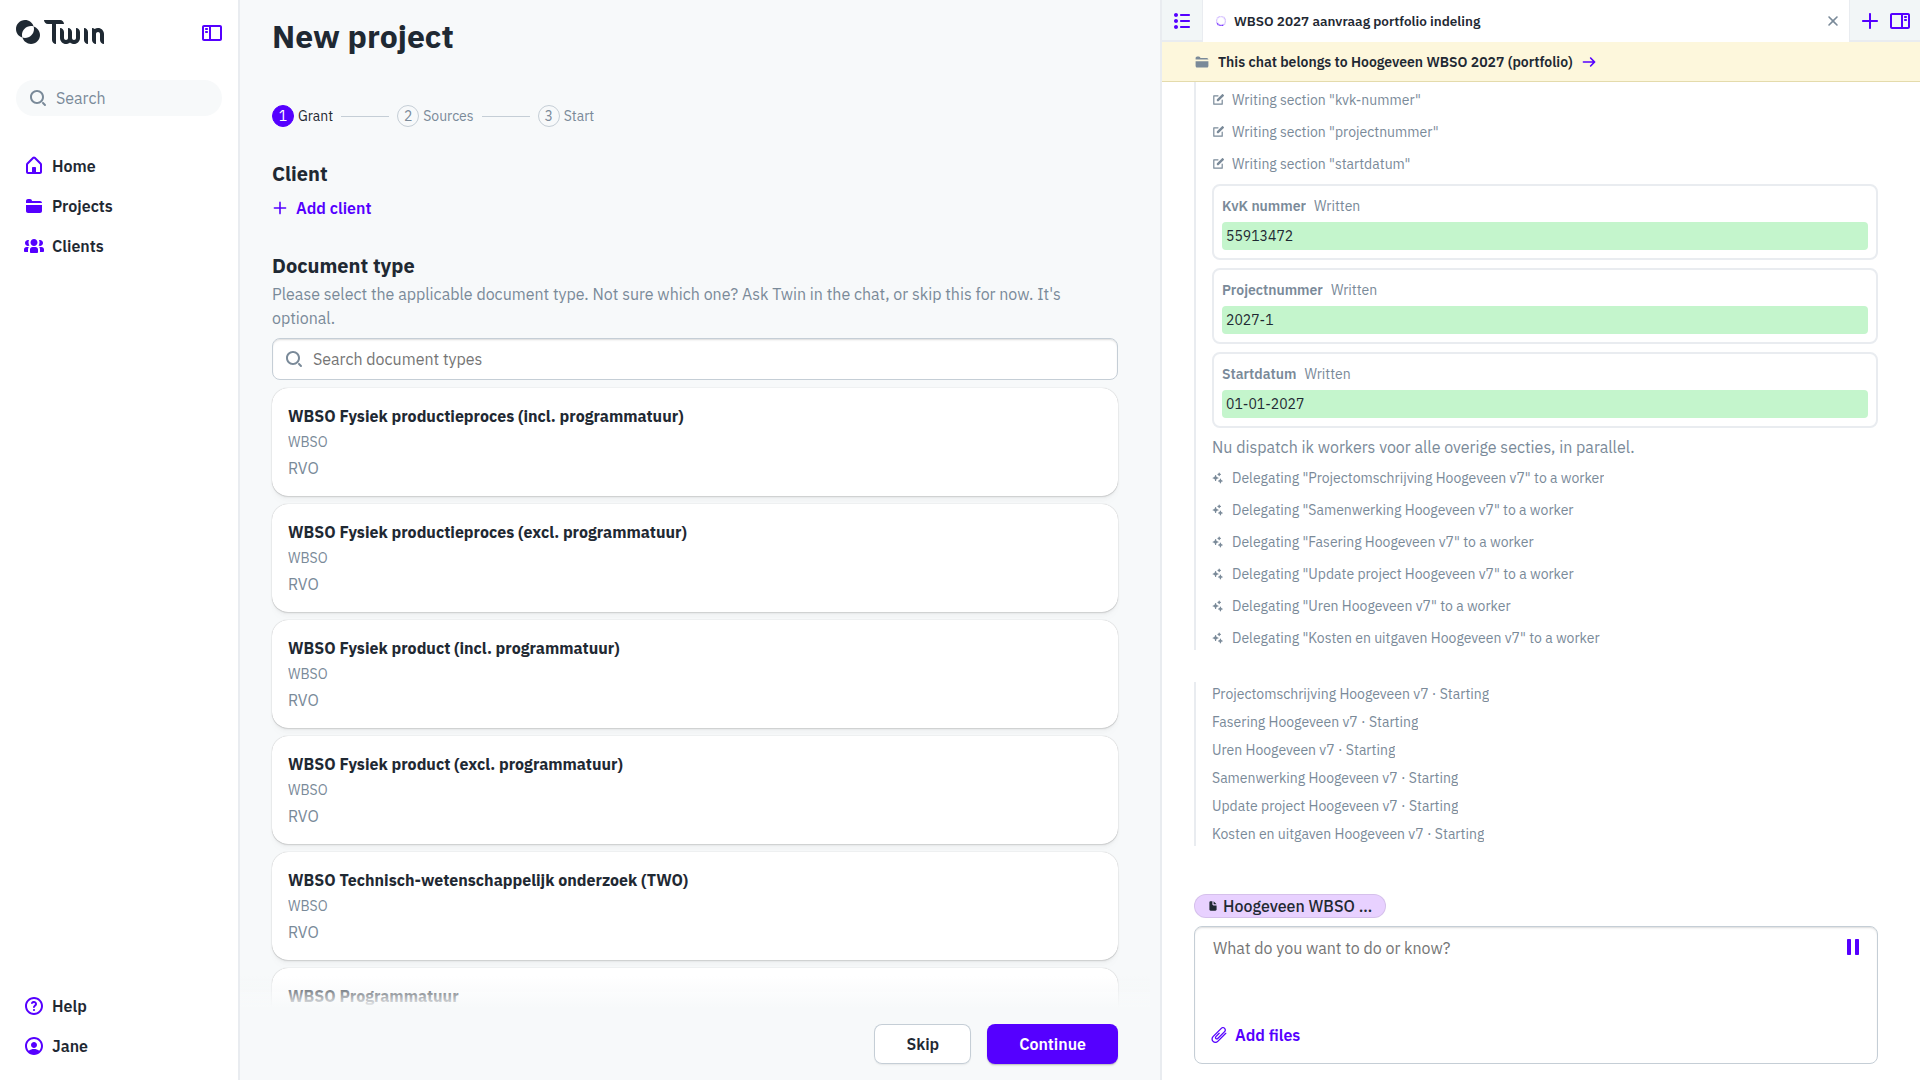The image size is (1920, 1080).
Task: Continue to the next step
Action: (x=1052, y=1044)
